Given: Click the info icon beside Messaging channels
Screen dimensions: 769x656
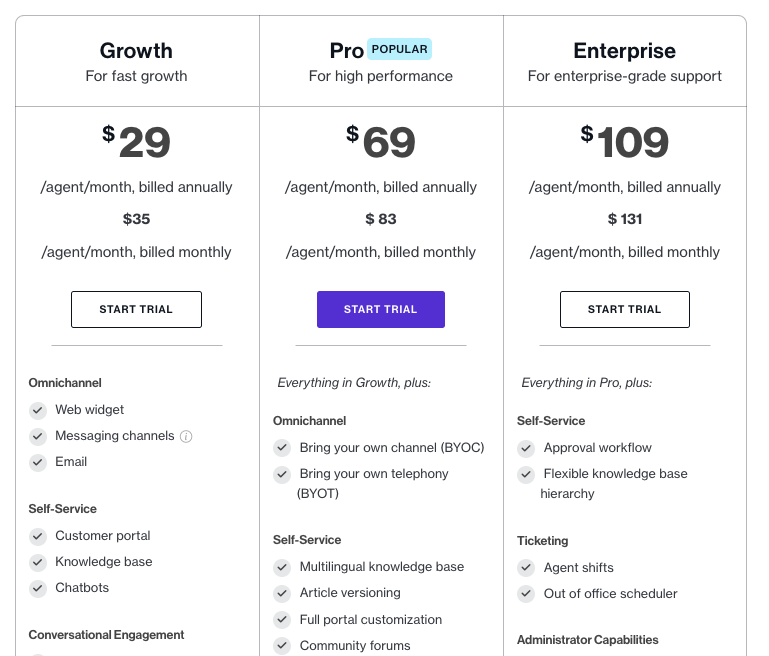Looking at the screenshot, I should click(186, 436).
